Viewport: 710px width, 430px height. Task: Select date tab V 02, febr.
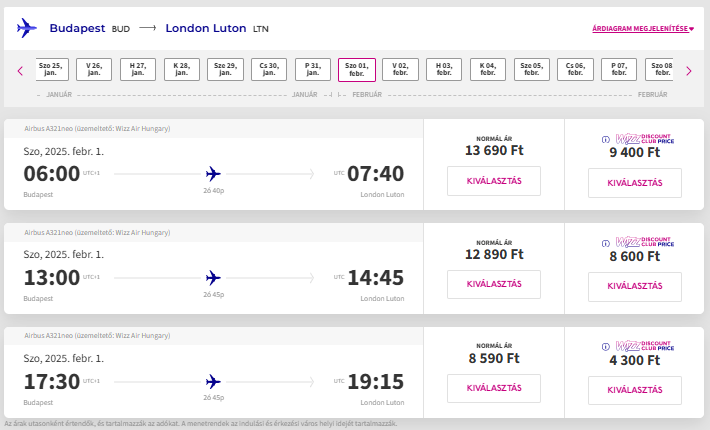(x=401, y=70)
